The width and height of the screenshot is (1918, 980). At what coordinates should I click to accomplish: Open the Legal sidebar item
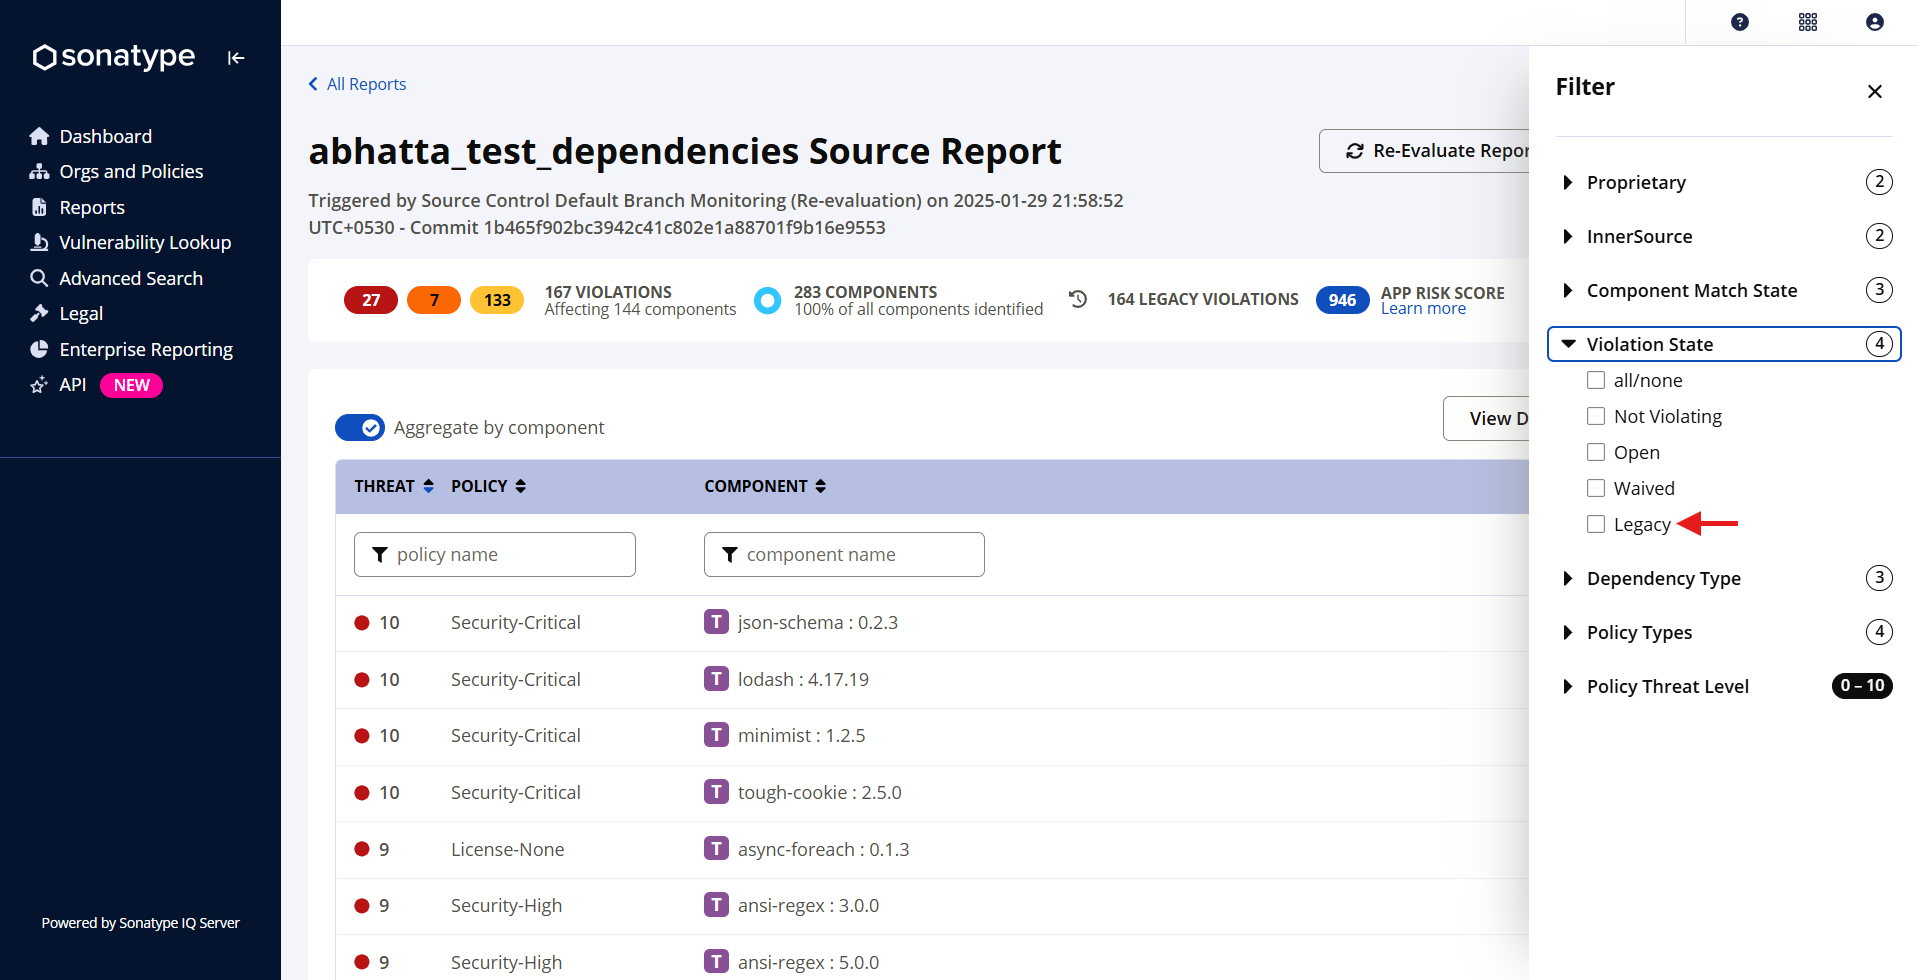81,314
